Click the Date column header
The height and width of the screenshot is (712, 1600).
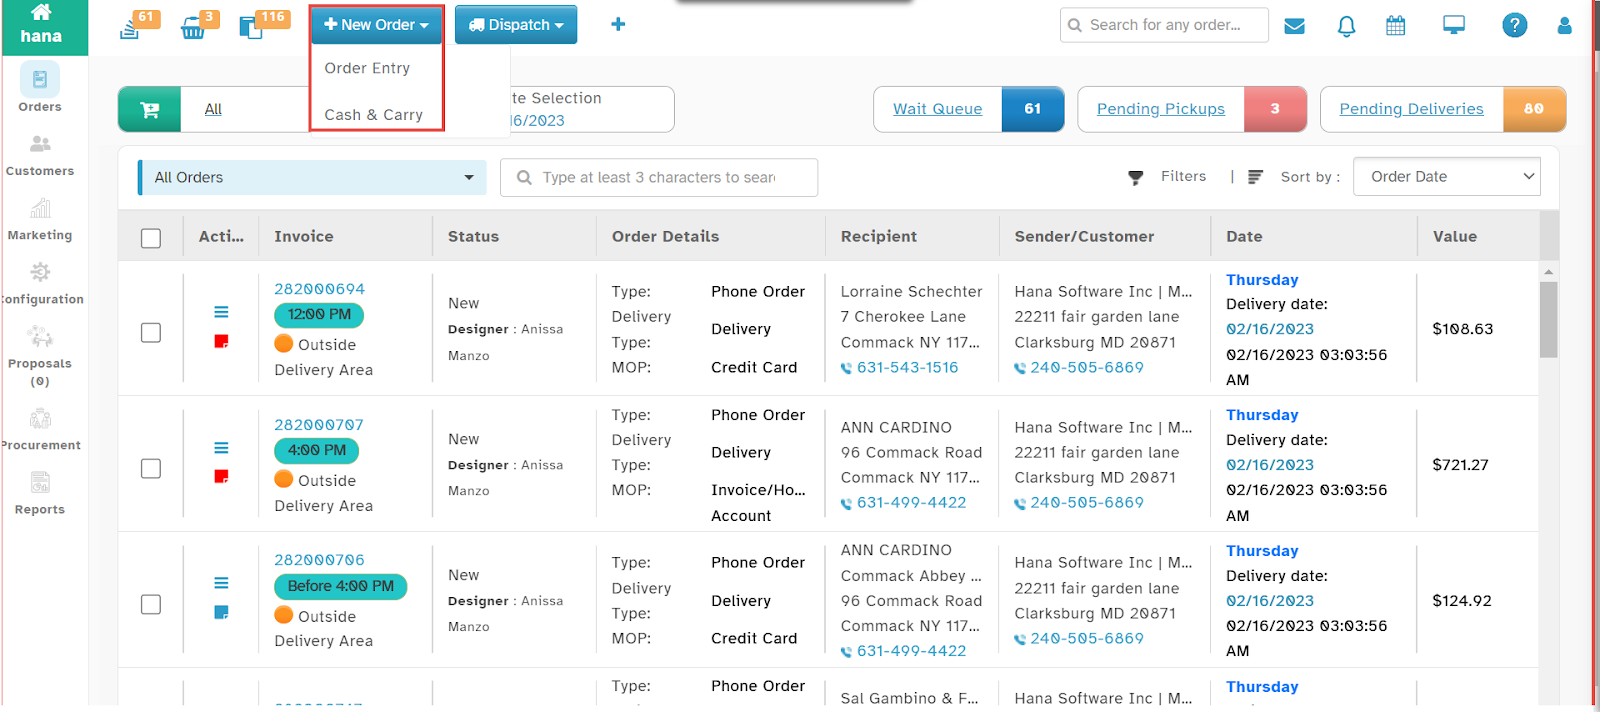[1244, 237]
